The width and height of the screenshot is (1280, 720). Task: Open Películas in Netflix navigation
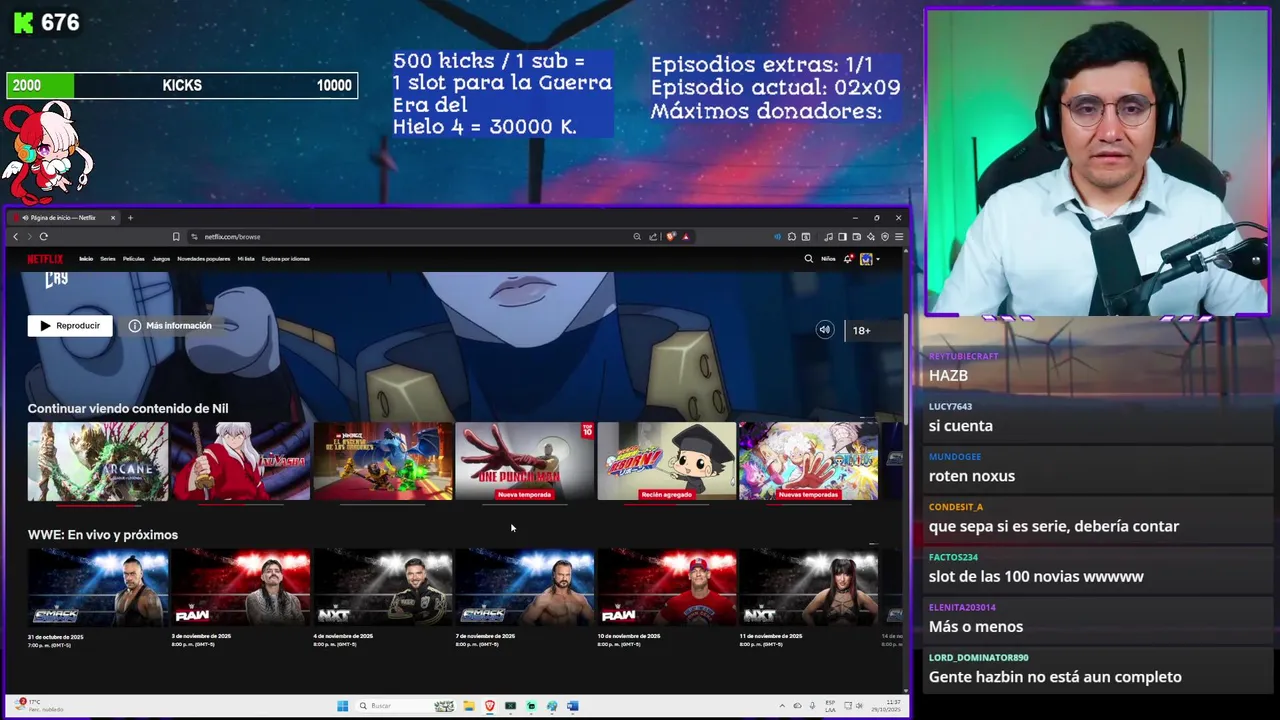coord(134,259)
